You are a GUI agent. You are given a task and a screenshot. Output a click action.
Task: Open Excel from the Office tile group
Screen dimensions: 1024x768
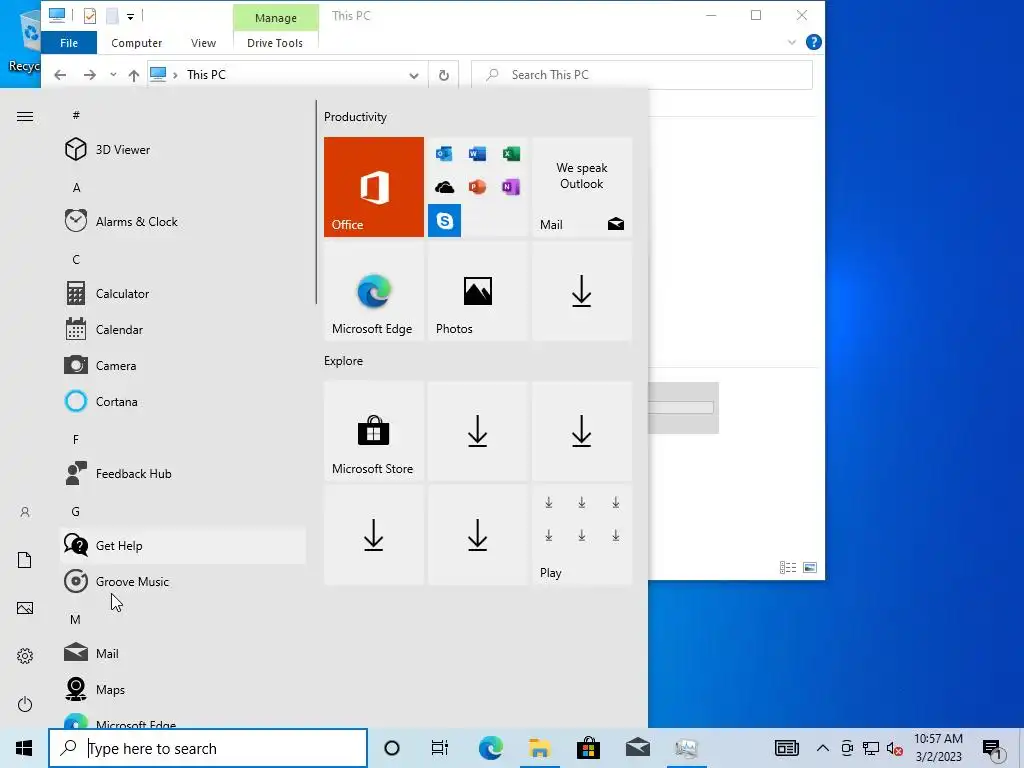(511, 153)
